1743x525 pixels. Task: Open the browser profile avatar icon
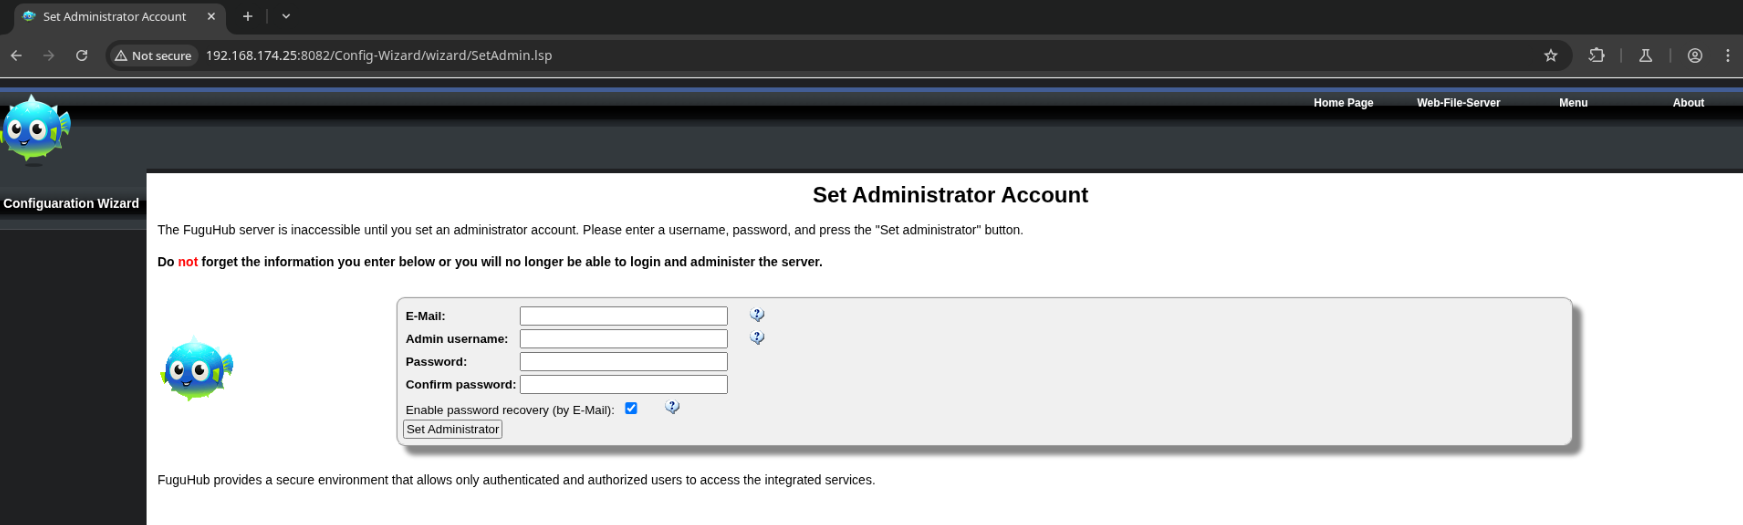pyautogui.click(x=1695, y=56)
